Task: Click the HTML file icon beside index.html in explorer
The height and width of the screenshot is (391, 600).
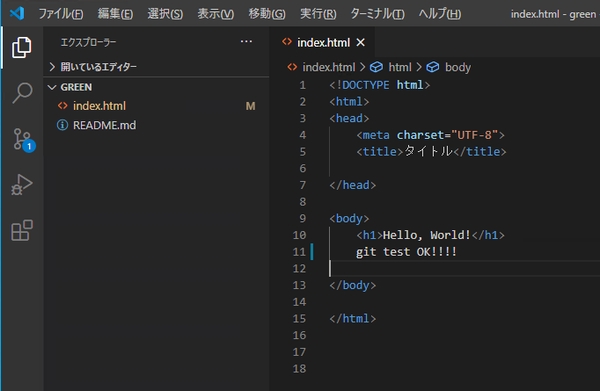Action: tap(62, 106)
